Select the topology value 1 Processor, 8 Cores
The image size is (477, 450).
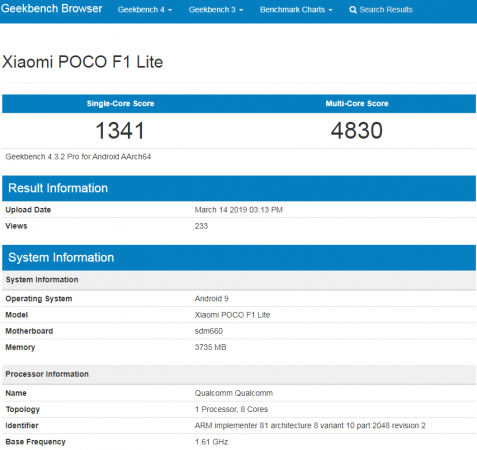pos(232,409)
